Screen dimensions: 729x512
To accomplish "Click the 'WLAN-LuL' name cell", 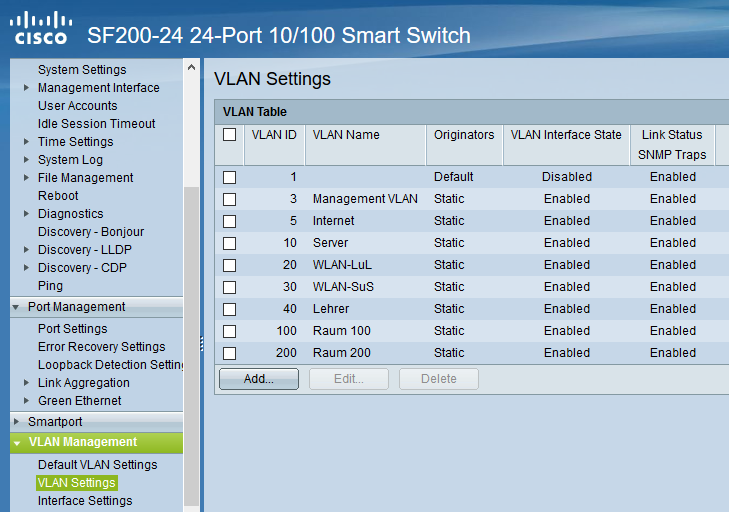I will click(x=342, y=265).
